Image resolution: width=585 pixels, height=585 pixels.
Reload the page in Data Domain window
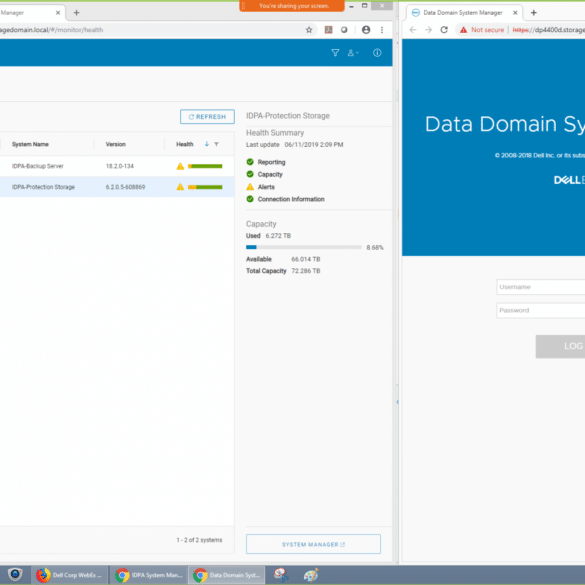[444, 30]
